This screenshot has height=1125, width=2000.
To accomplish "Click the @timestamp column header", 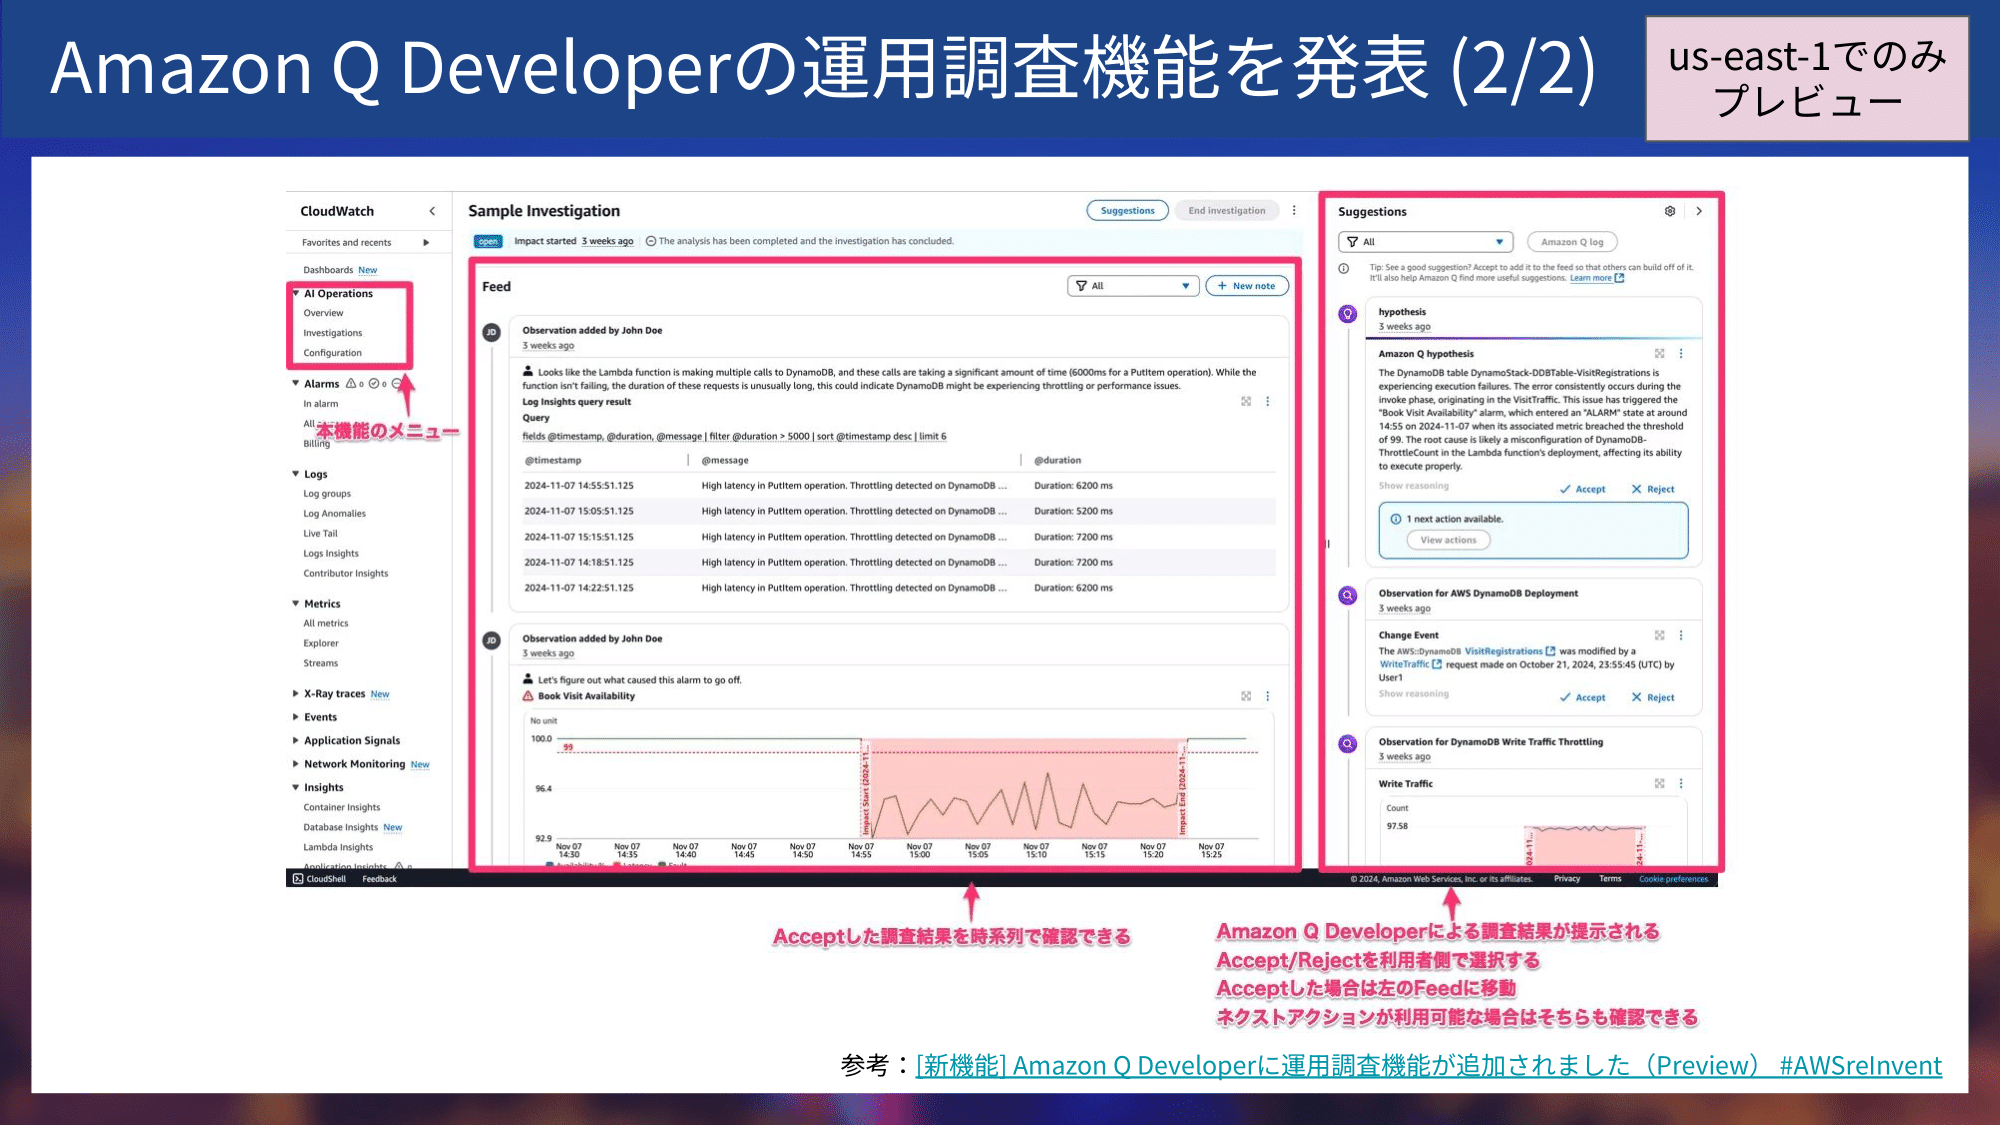I will click(553, 460).
